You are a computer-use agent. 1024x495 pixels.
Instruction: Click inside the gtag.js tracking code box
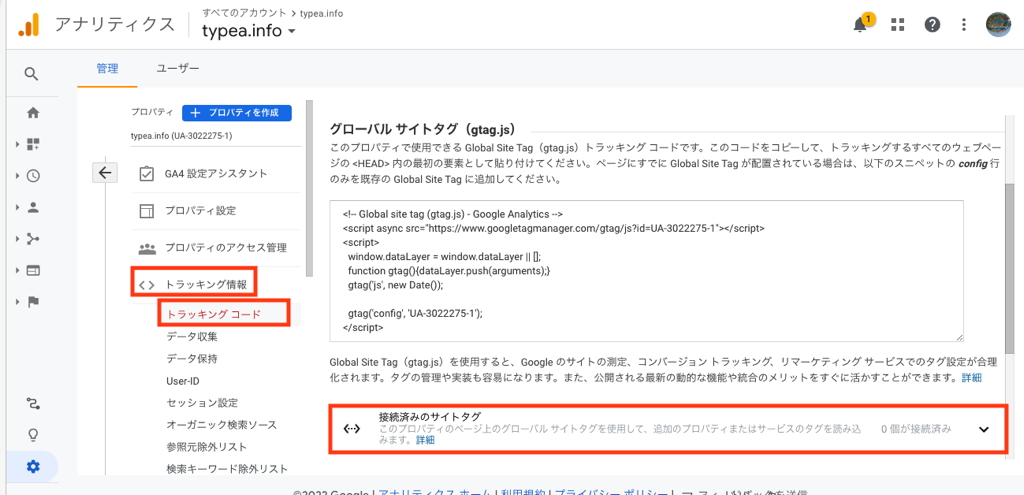tap(646, 270)
